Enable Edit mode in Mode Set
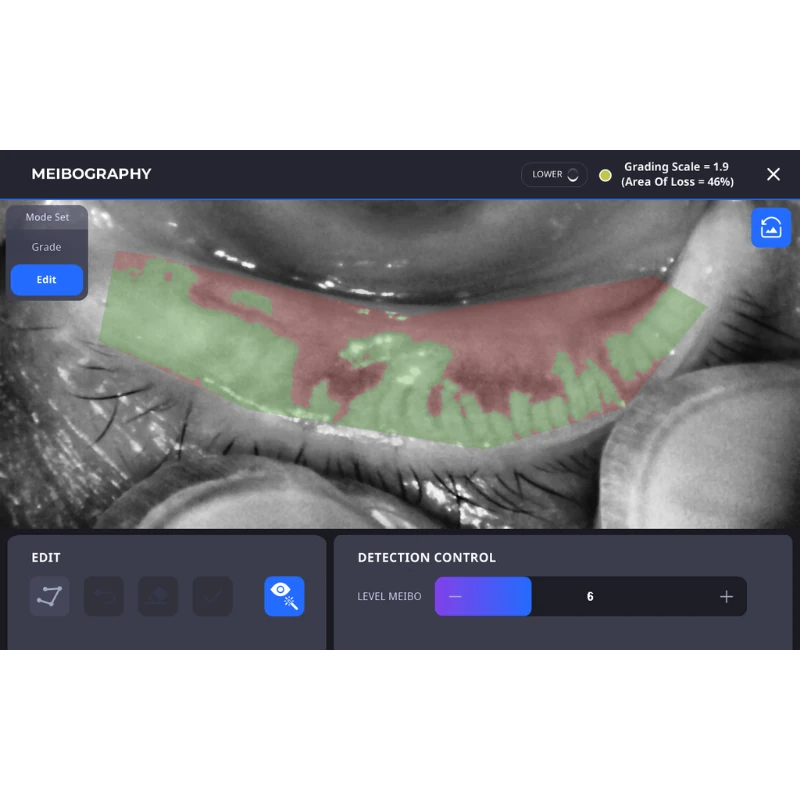This screenshot has width=800, height=800. tap(46, 280)
